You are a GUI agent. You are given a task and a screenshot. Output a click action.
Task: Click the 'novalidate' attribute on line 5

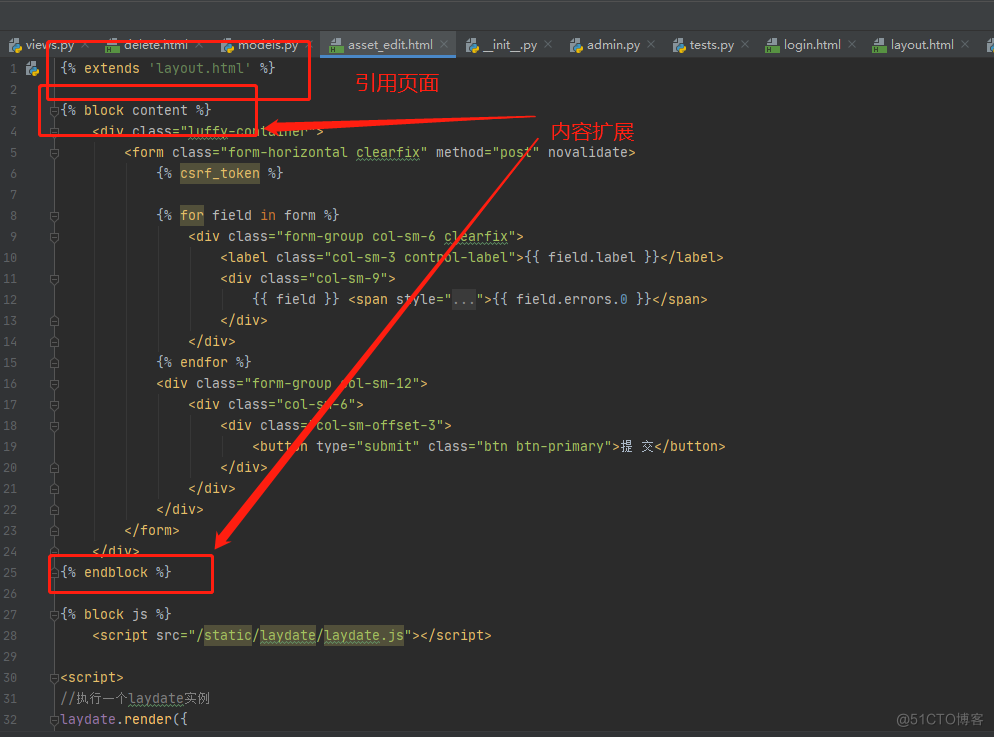588,153
